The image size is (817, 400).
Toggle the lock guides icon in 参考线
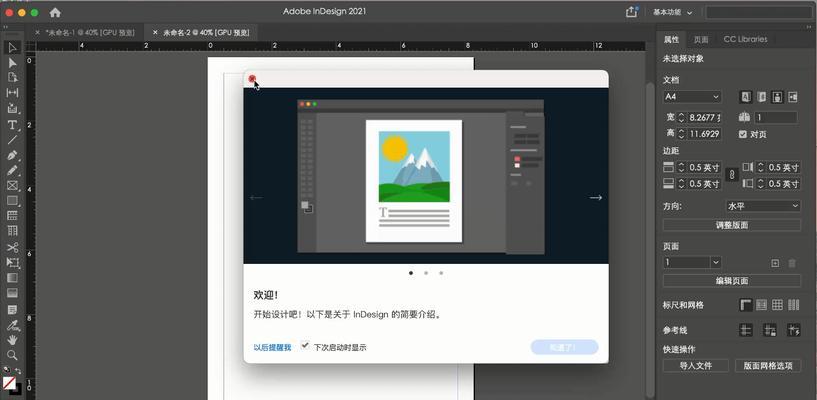pyautogui.click(x=770, y=330)
